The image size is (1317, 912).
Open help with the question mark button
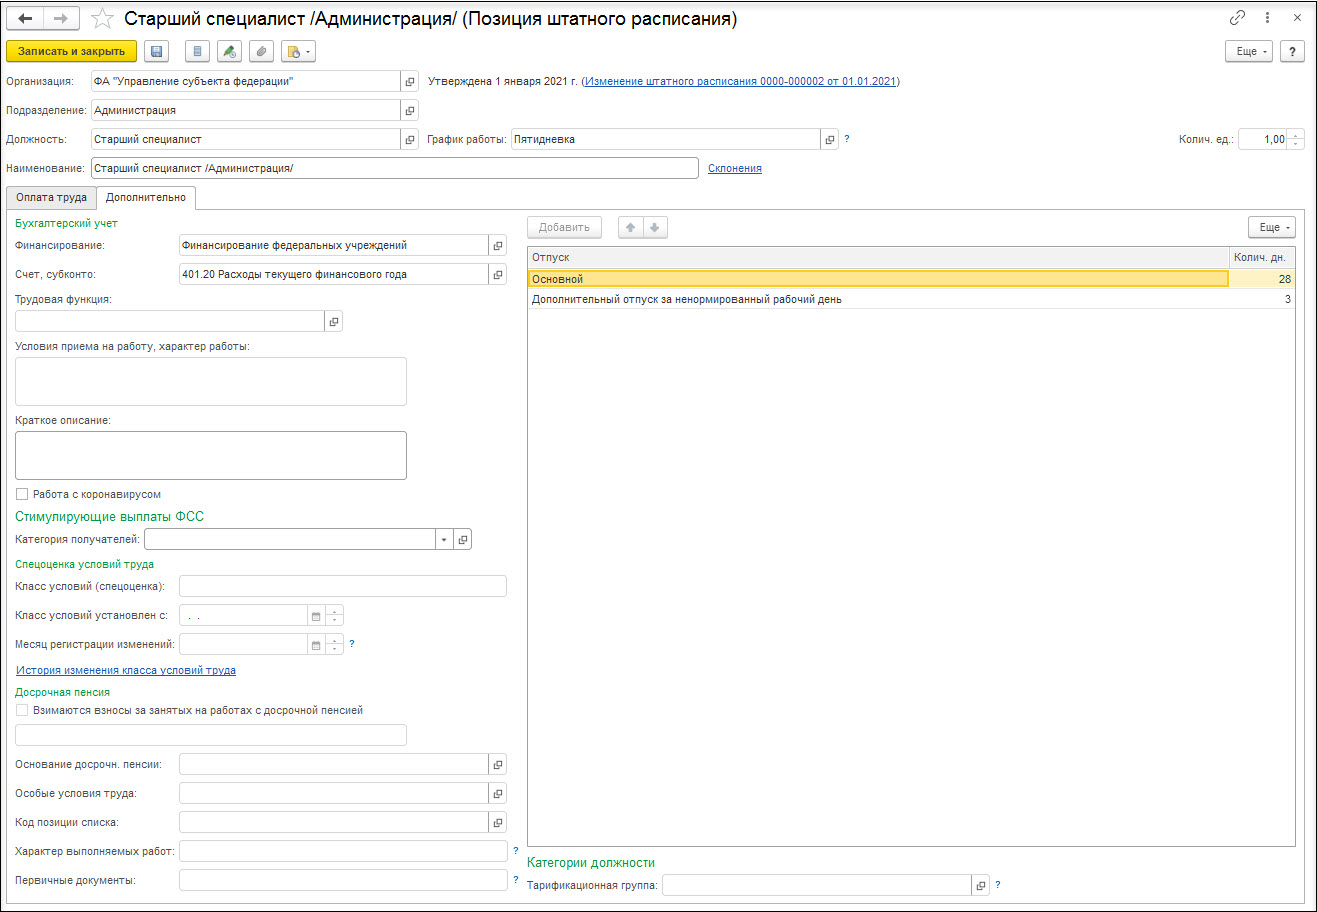(1293, 51)
